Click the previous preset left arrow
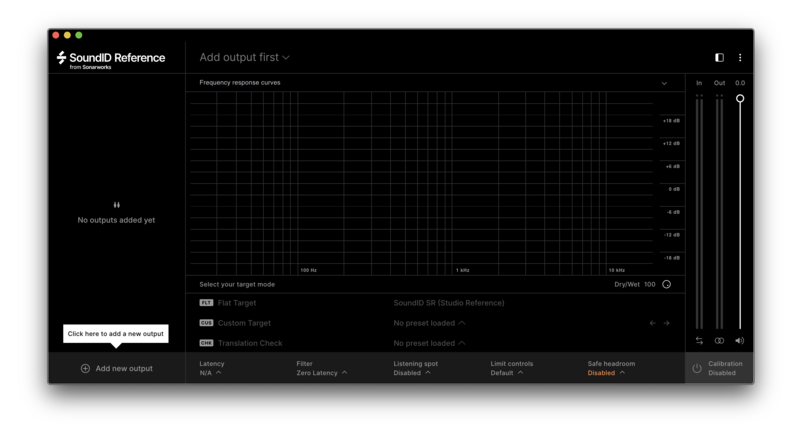This screenshot has width=800, height=443. click(x=653, y=323)
